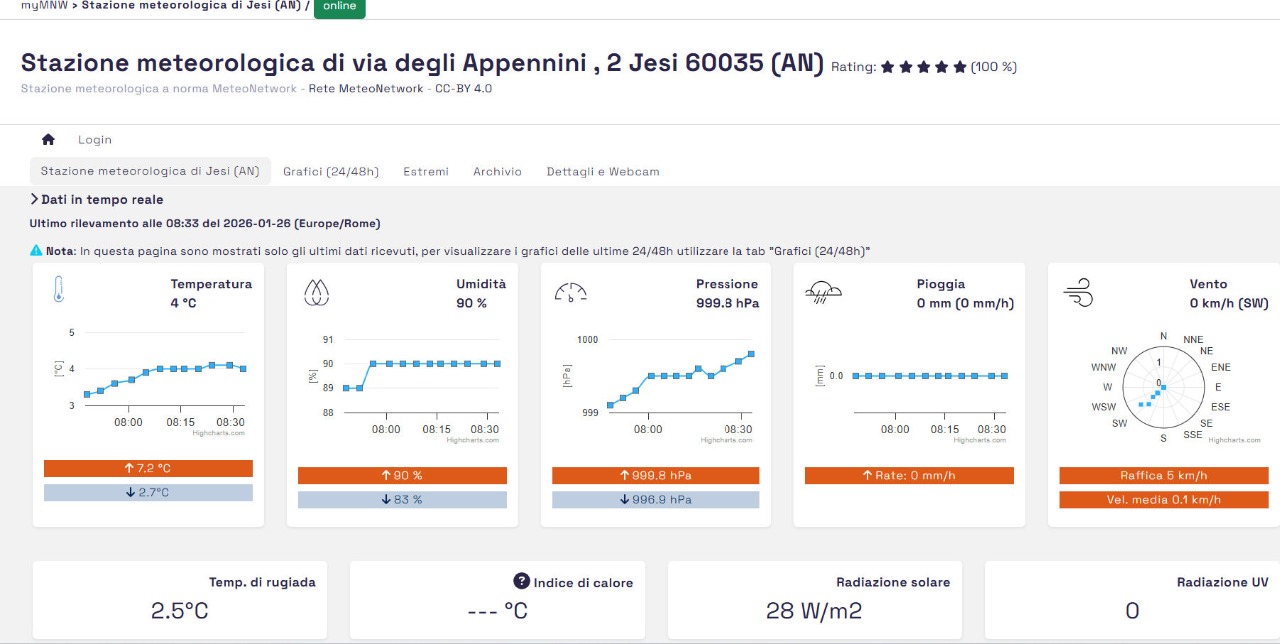This screenshot has width=1280, height=644.
Task: Collapse the Dati in tempo reale section
Action: pyautogui.click(x=35, y=200)
